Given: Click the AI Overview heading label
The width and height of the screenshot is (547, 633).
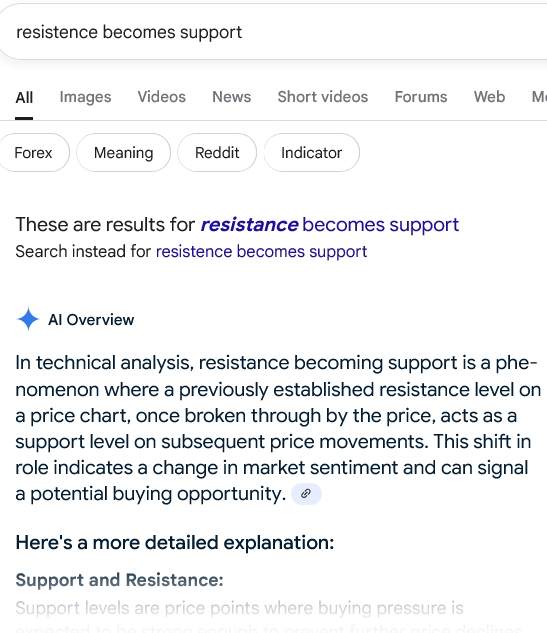Looking at the screenshot, I should coord(91,320).
